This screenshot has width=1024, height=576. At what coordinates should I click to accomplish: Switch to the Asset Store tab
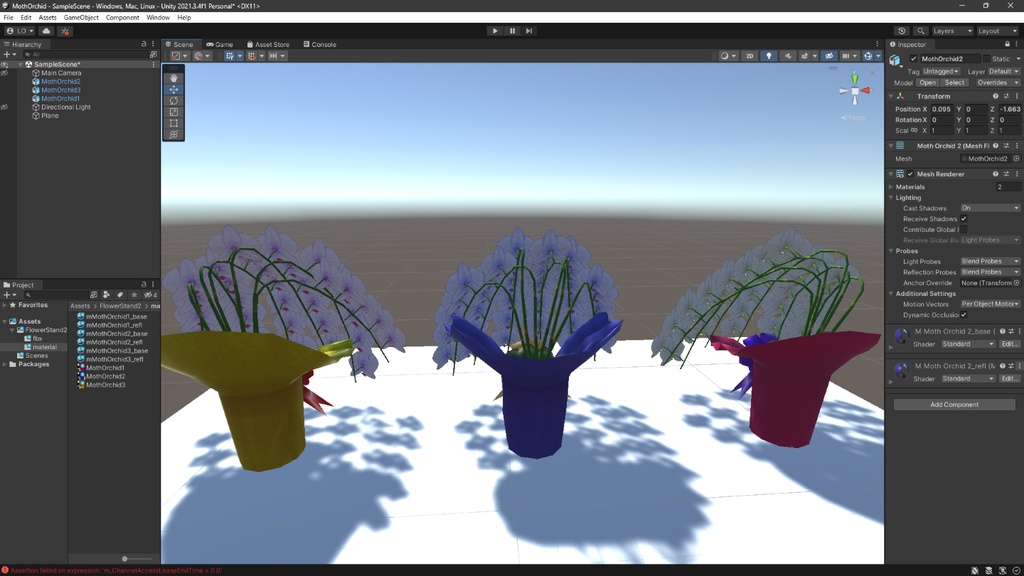[x=268, y=44]
